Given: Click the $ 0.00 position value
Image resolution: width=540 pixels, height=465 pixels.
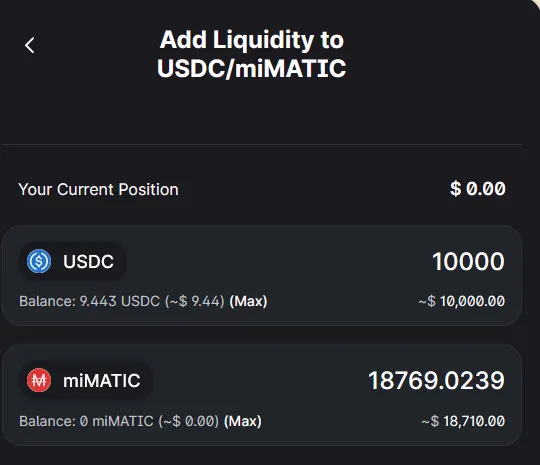Looking at the screenshot, I should click(x=478, y=189).
